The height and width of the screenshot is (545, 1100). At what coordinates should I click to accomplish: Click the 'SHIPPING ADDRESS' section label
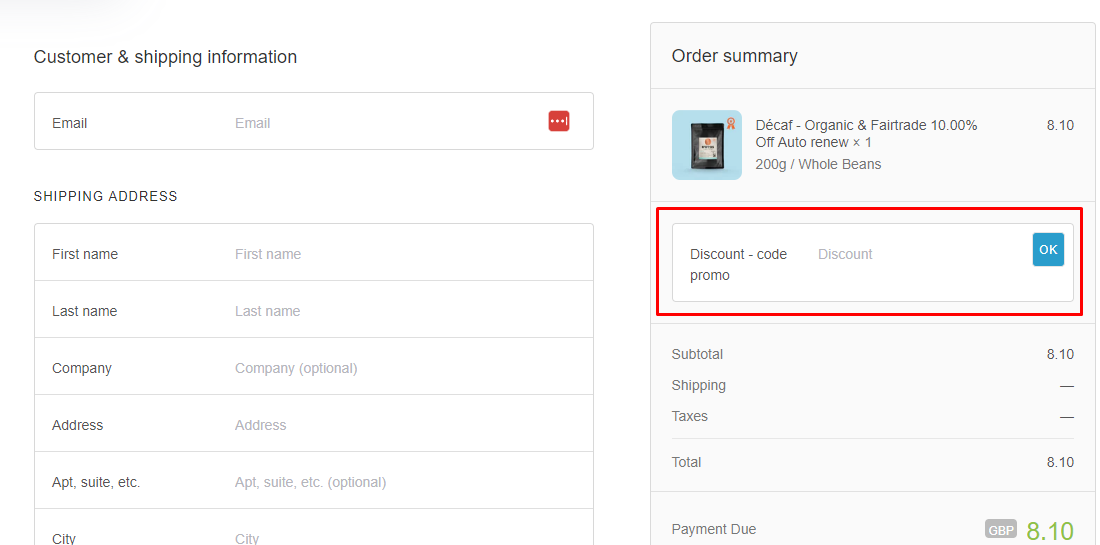pyautogui.click(x=106, y=196)
